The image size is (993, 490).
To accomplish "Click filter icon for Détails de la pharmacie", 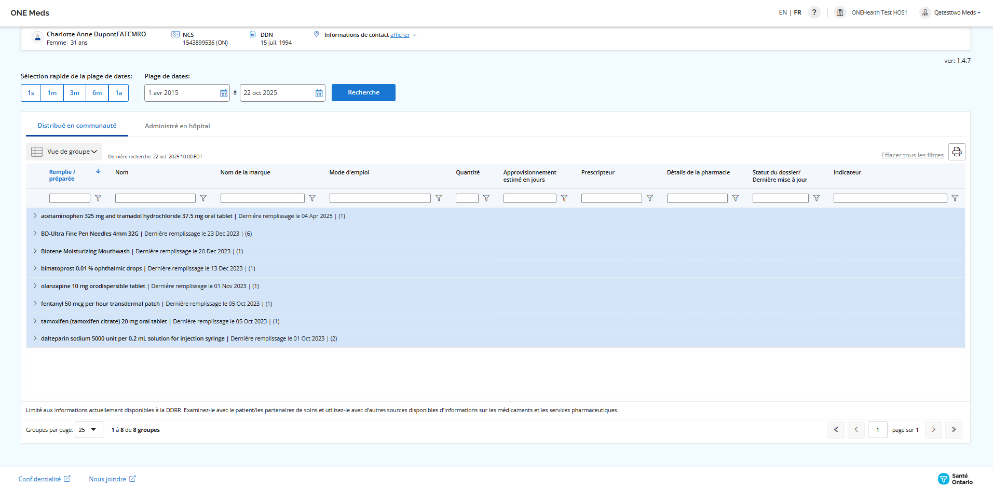I will point(735,198).
